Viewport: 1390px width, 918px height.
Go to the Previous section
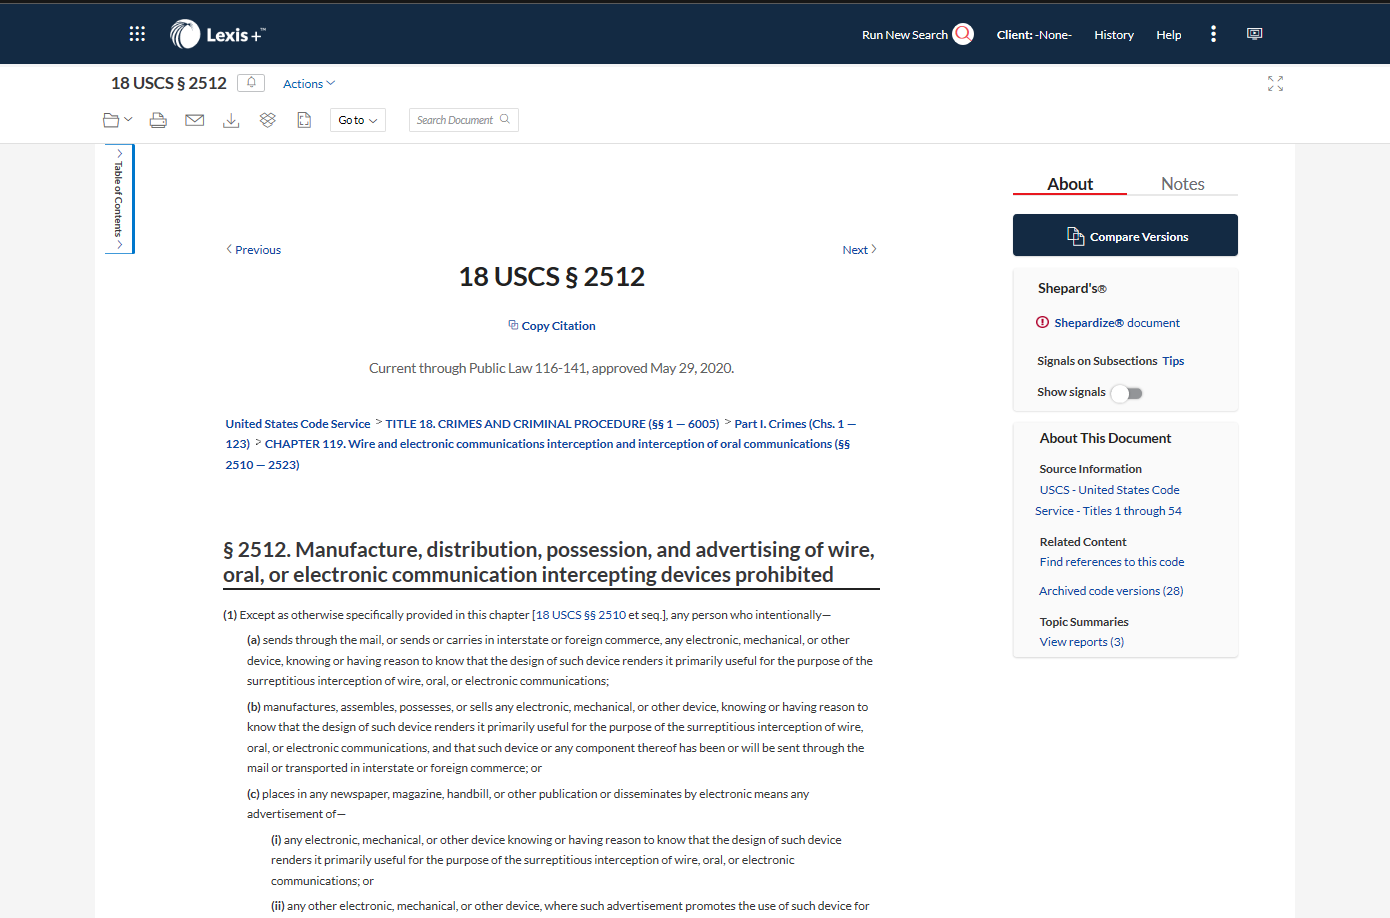tap(253, 250)
